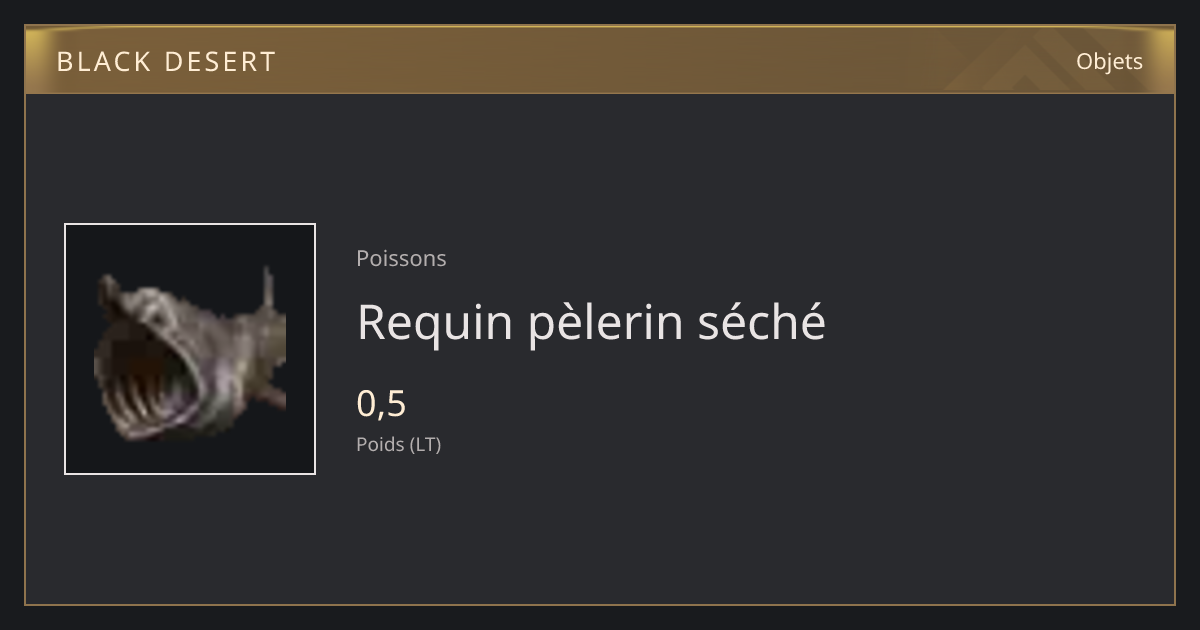Click the (LT) unit text

click(x=424, y=445)
